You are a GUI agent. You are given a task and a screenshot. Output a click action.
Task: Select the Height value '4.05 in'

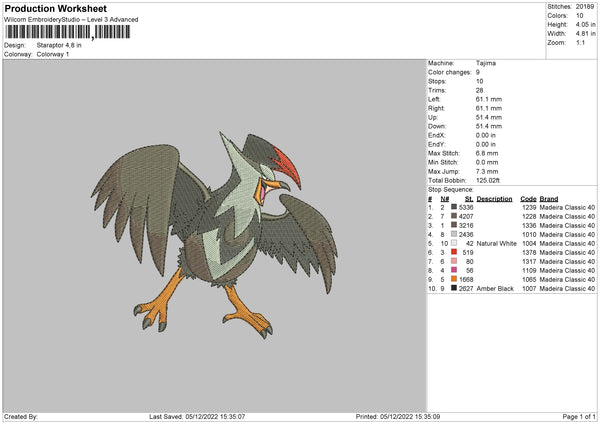click(x=585, y=24)
